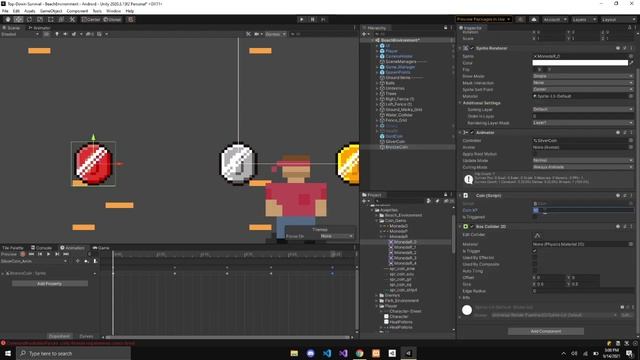Open the Component menu
This screenshot has width=640, height=360.
(x=77, y=11)
